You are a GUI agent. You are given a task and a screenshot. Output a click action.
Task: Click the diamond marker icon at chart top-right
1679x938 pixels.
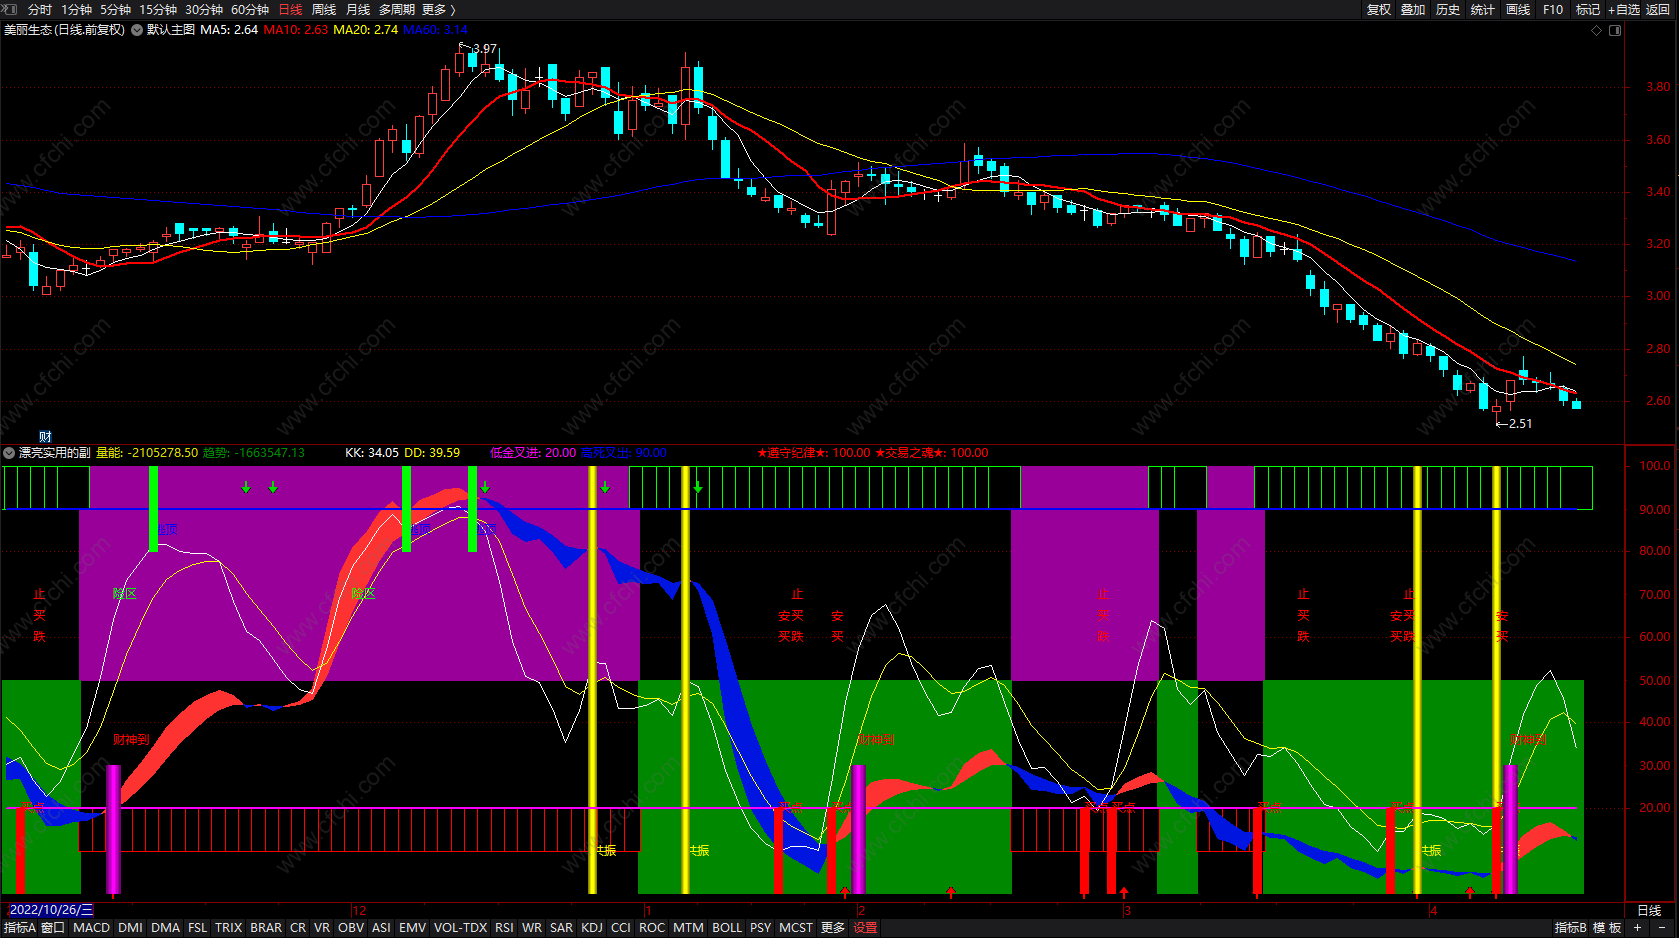[x=1597, y=30]
